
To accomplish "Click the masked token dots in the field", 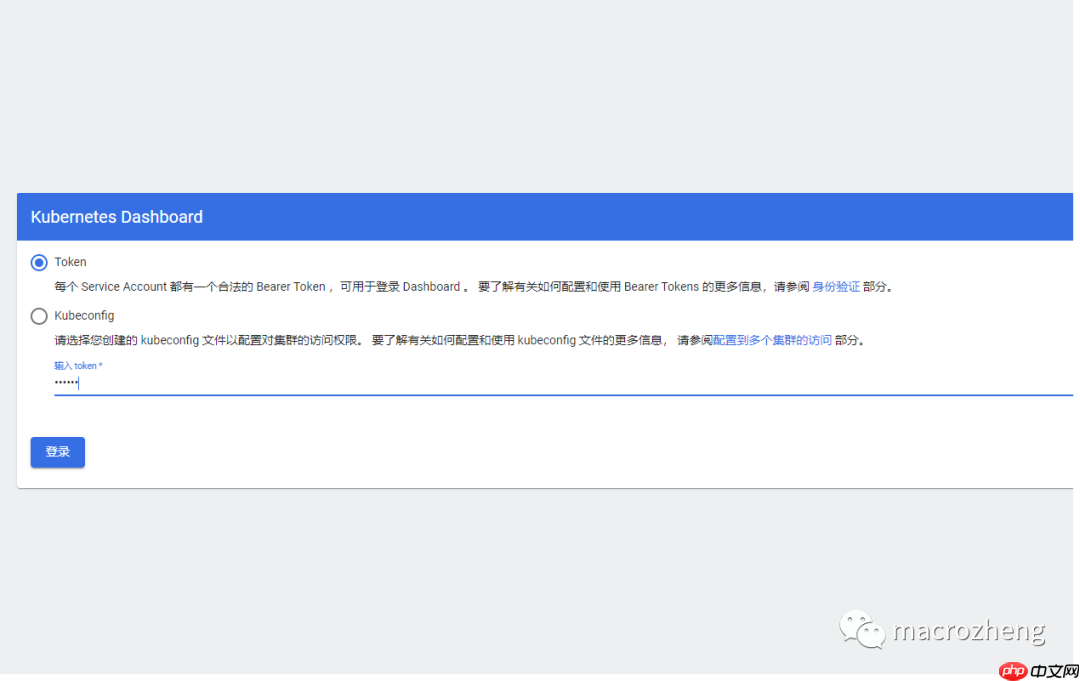I will 66,383.
